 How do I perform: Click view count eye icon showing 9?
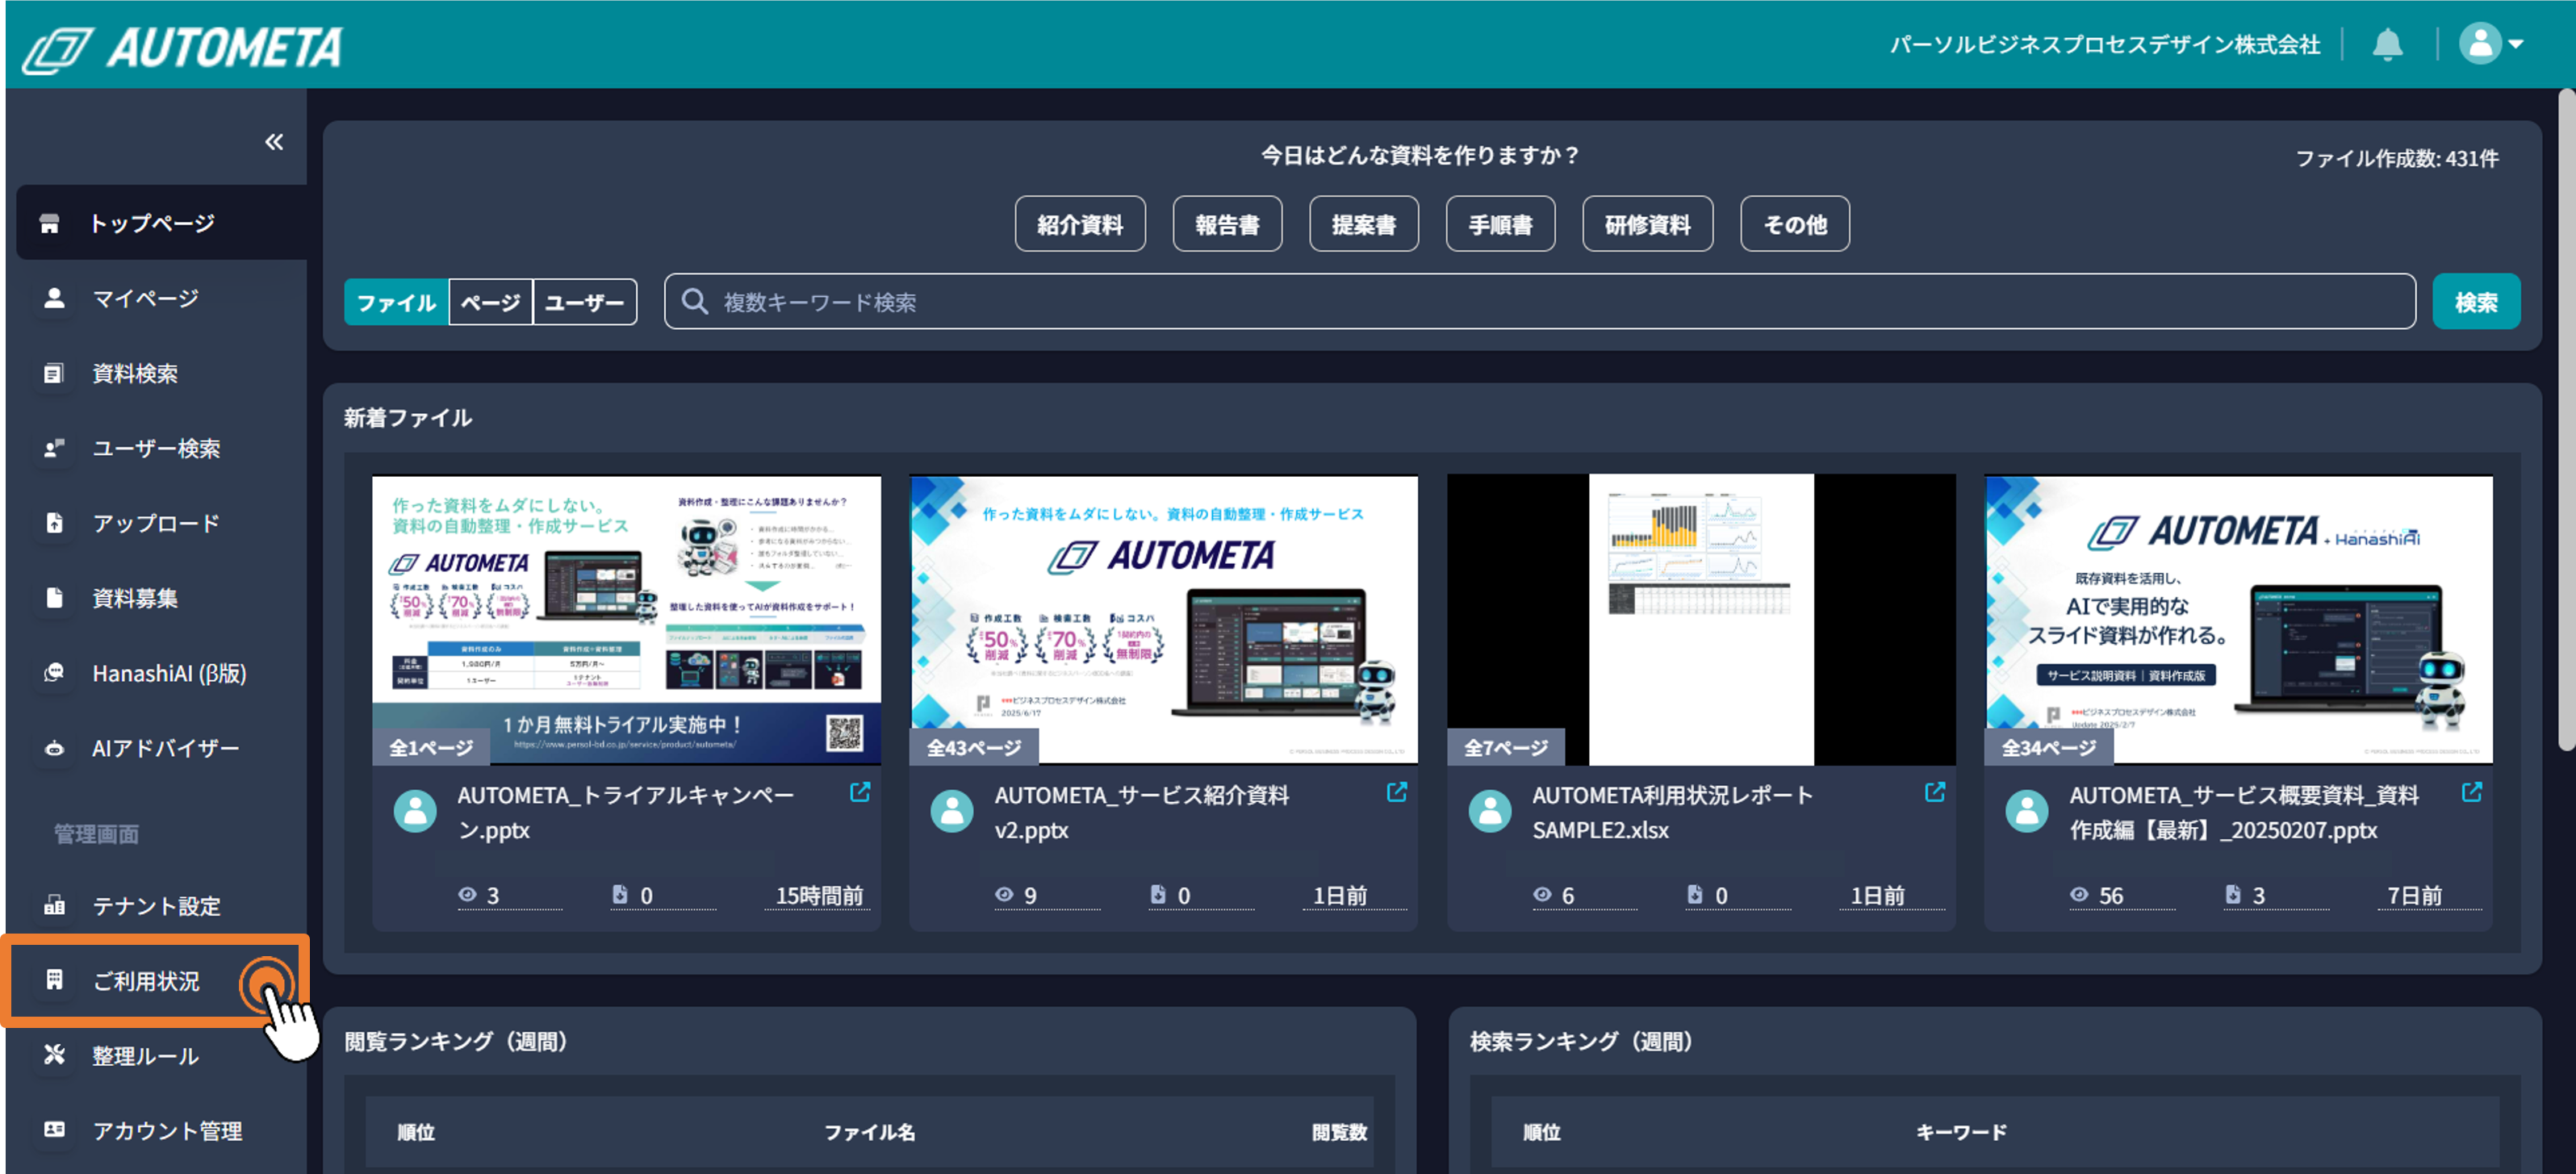point(1004,894)
